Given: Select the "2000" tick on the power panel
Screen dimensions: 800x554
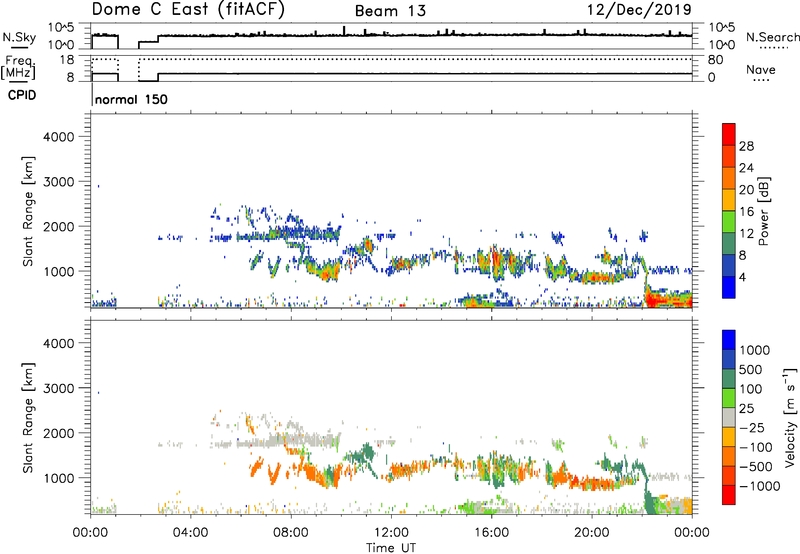Looking at the screenshot, I should point(58,226).
